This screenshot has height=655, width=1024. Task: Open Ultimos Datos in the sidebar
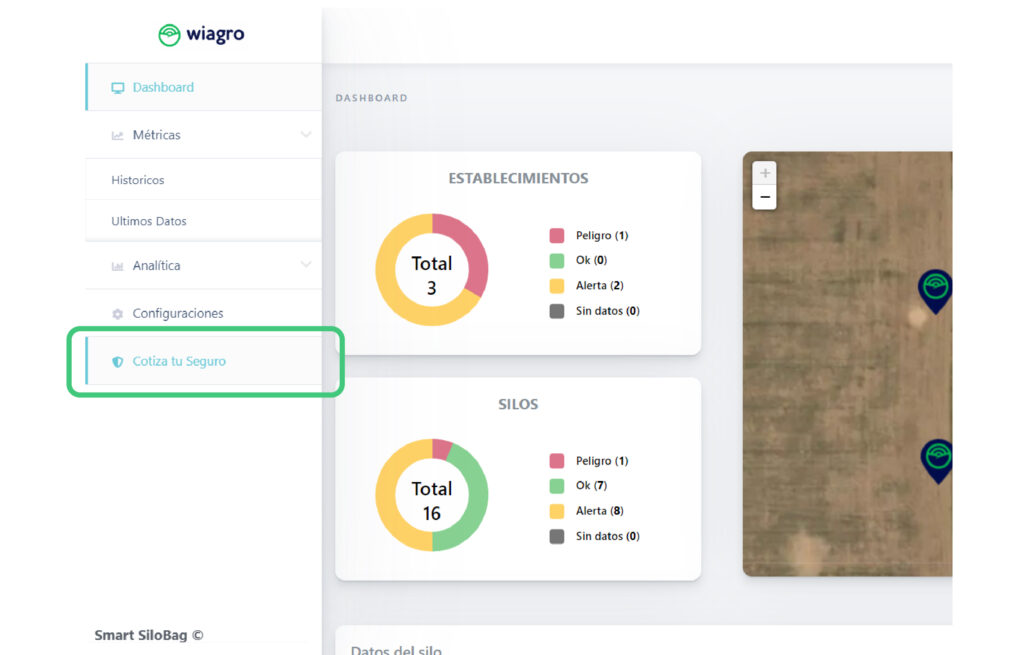pyautogui.click(x=204, y=221)
